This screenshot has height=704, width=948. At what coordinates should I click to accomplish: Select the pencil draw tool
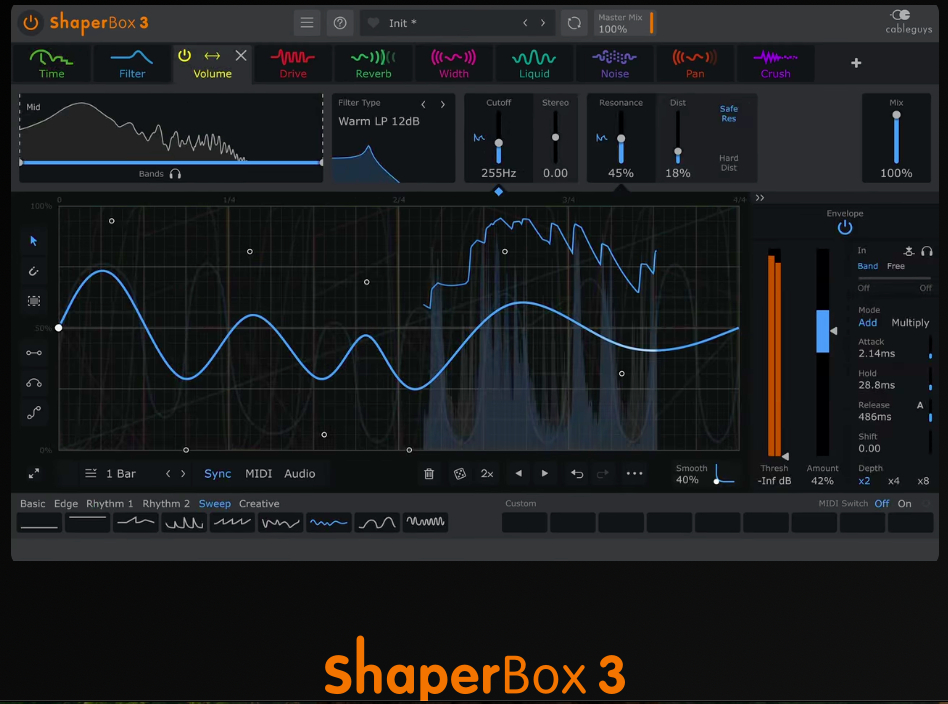(x=34, y=271)
